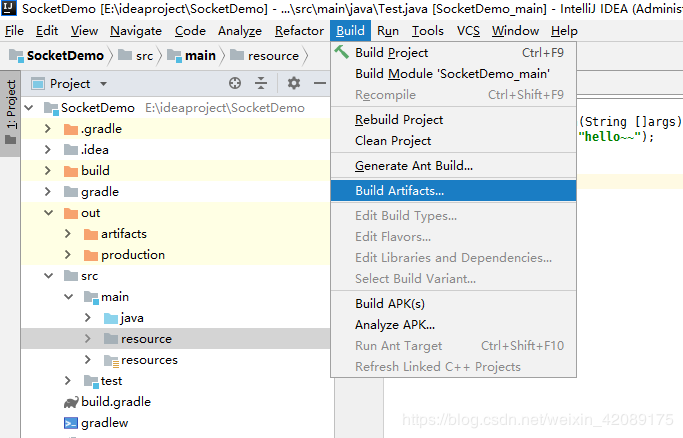
Task: Expand the .idea folder
Action: point(48,150)
